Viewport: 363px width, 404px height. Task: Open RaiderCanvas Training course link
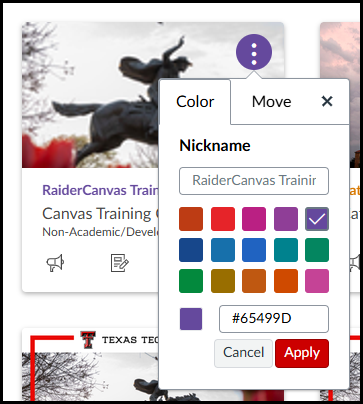pos(101,190)
